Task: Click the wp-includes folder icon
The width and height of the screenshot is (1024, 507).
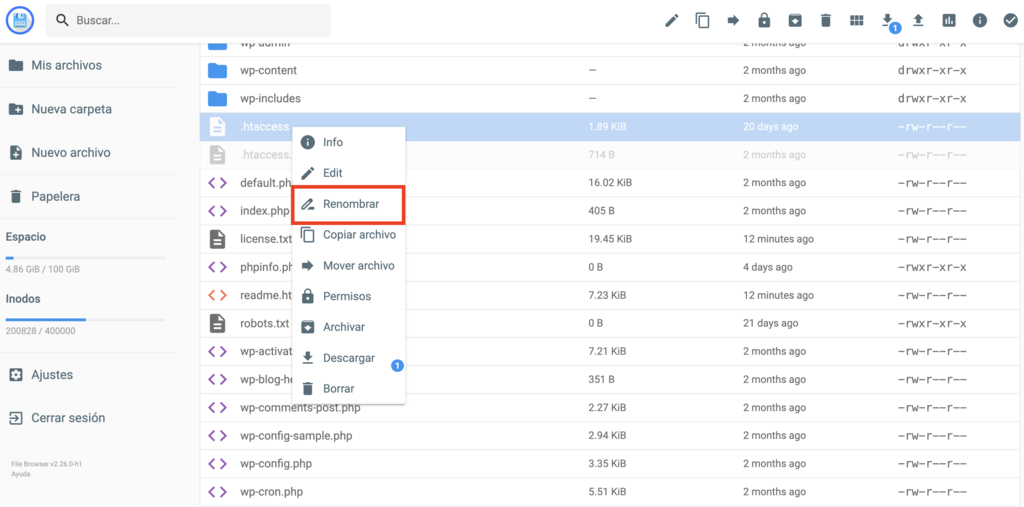Action: pos(217,99)
